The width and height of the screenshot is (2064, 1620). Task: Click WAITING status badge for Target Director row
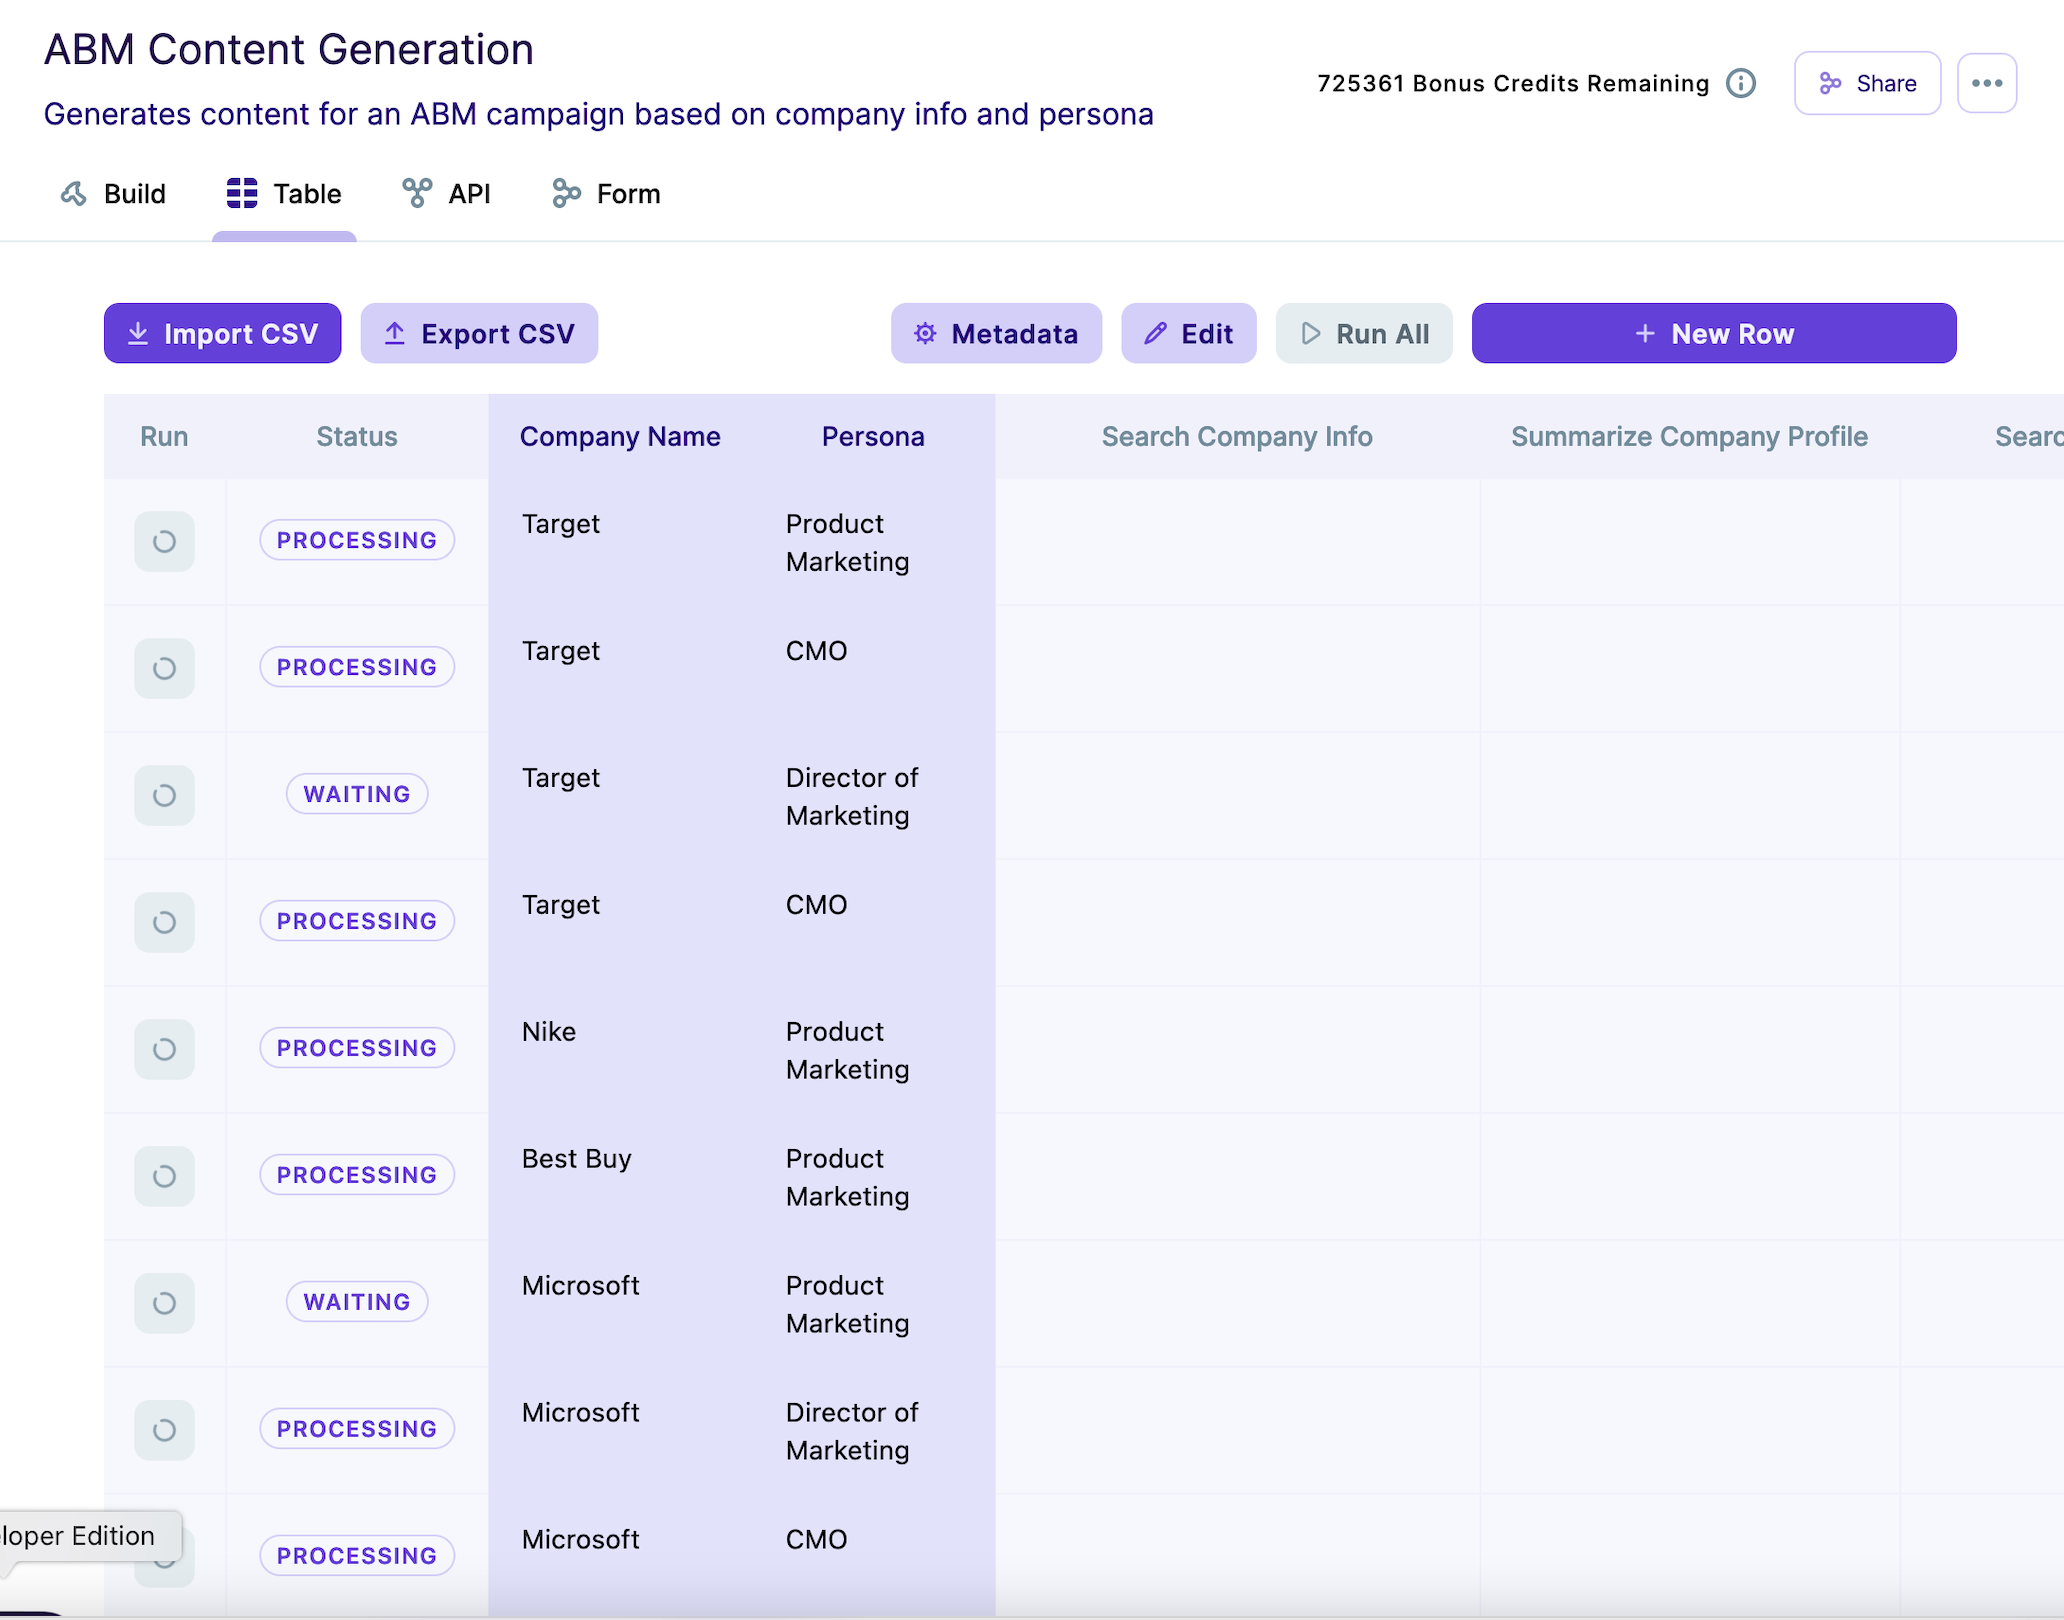pos(357,794)
